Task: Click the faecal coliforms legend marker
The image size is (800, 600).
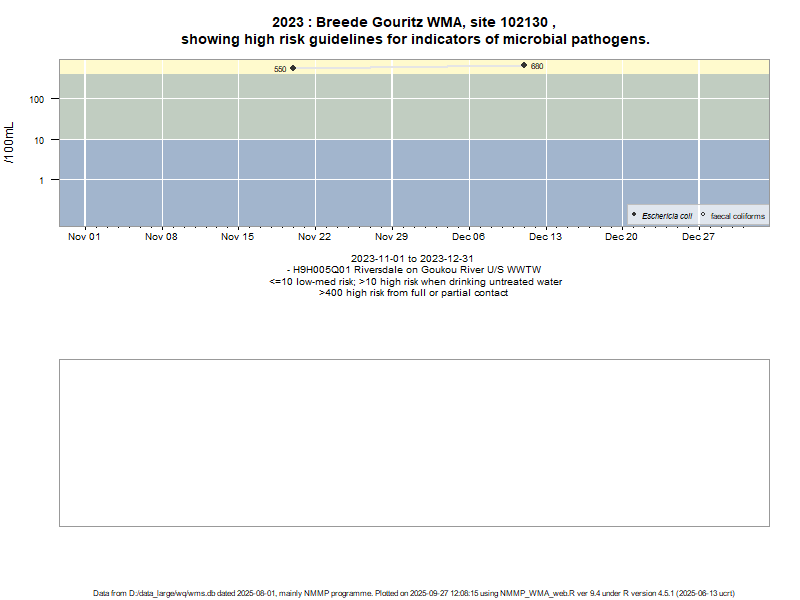Action: coord(703,215)
